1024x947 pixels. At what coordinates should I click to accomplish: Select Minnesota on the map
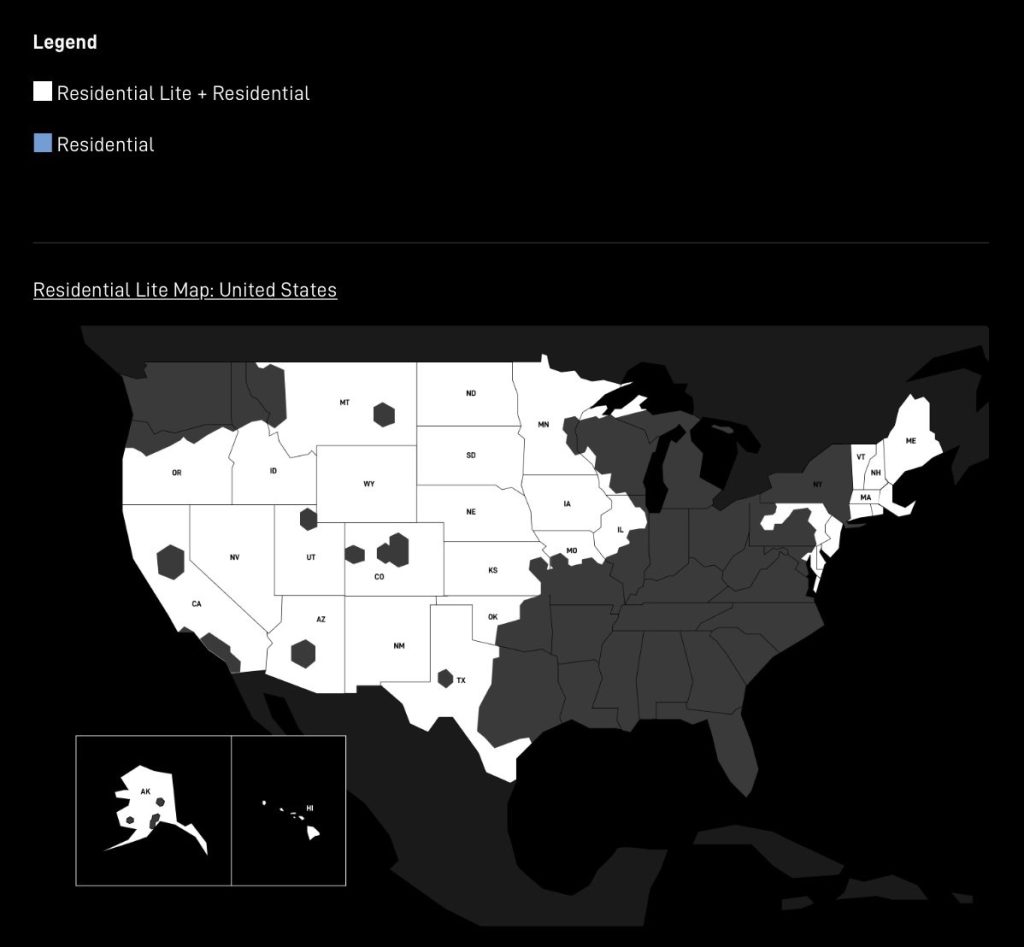[543, 425]
